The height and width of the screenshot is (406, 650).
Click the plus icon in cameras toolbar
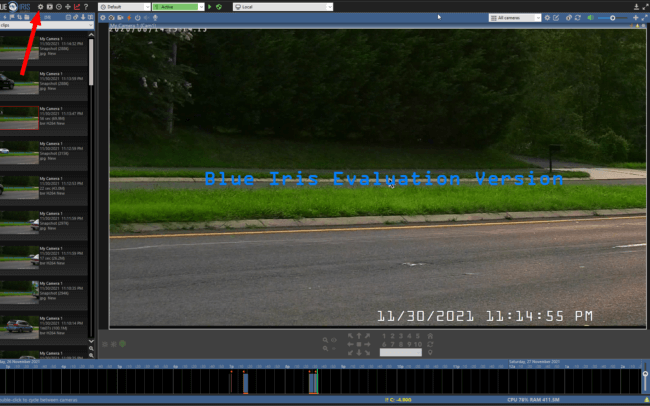635,17
